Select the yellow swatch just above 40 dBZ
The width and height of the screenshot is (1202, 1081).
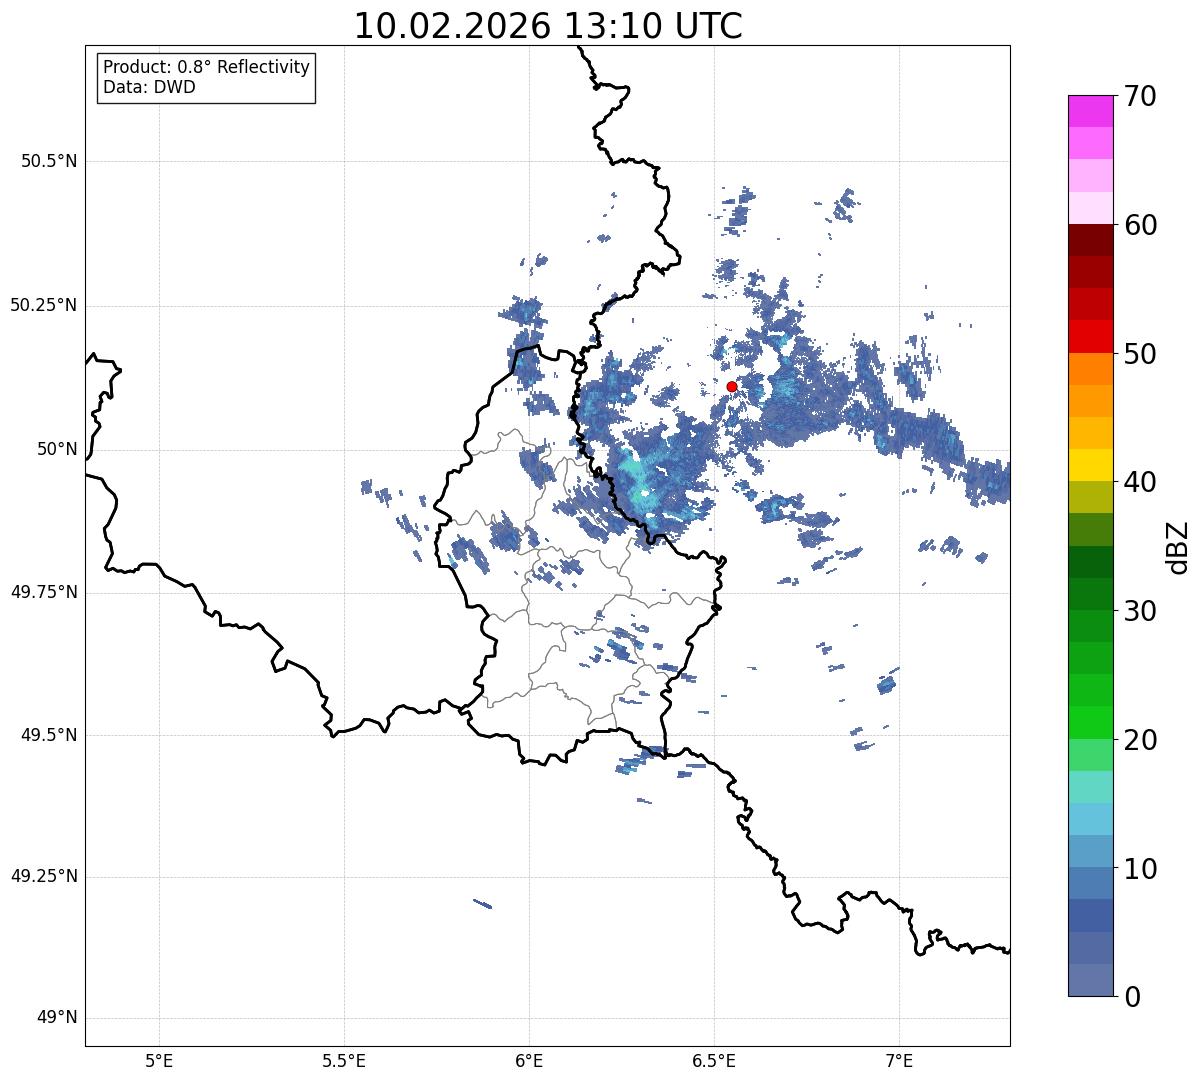pyautogui.click(x=1090, y=465)
